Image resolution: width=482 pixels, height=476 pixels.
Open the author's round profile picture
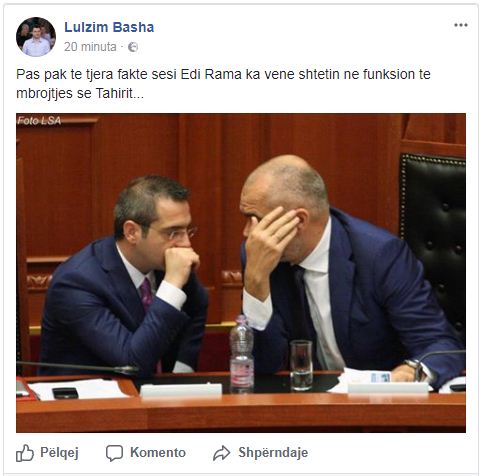(x=36, y=37)
